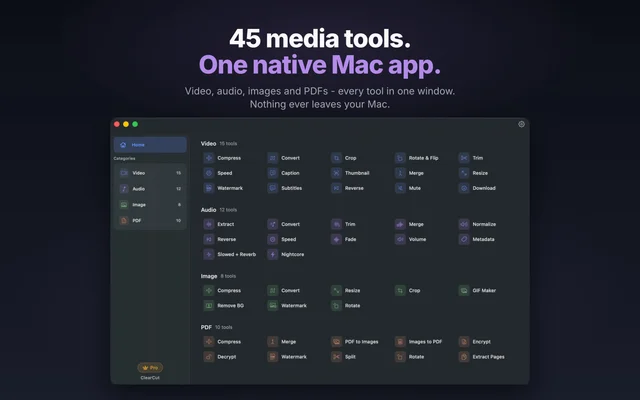Select the Video Resize tool icon
Screen dimensions: 640x400
464,173
